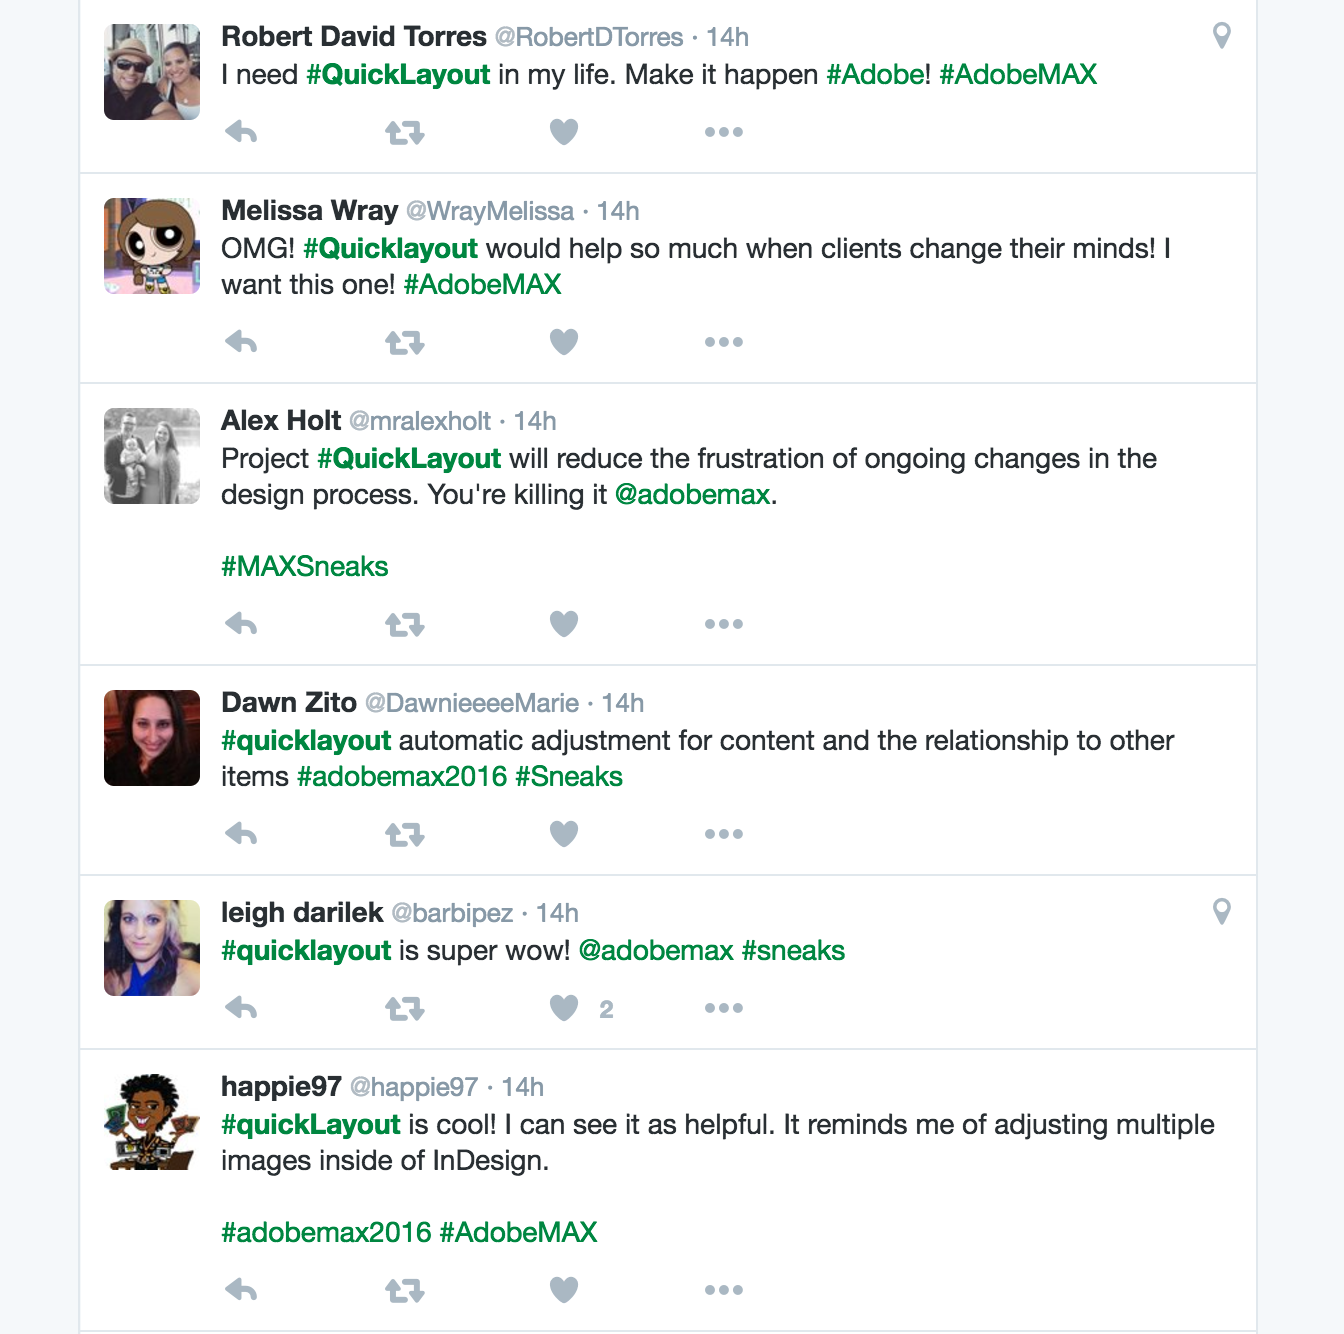Open more options on Dawn Zito's tweet
Viewport: 1344px width, 1334px height.
pos(723,834)
